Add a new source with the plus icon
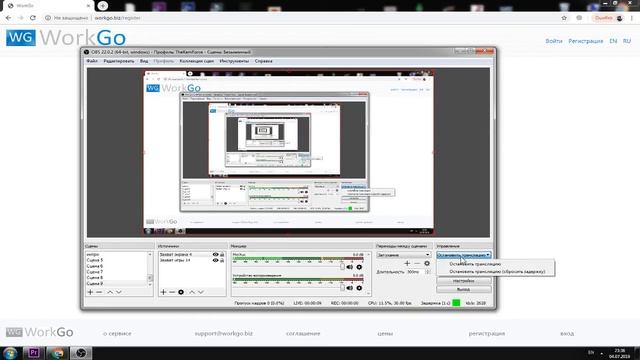This screenshot has width=640, height=360. point(163,292)
